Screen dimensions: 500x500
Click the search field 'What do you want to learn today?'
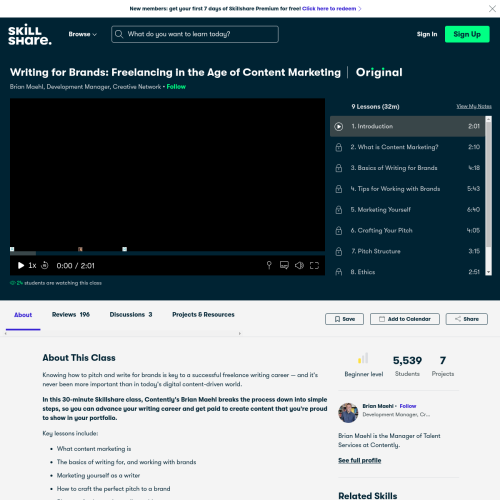tap(195, 34)
